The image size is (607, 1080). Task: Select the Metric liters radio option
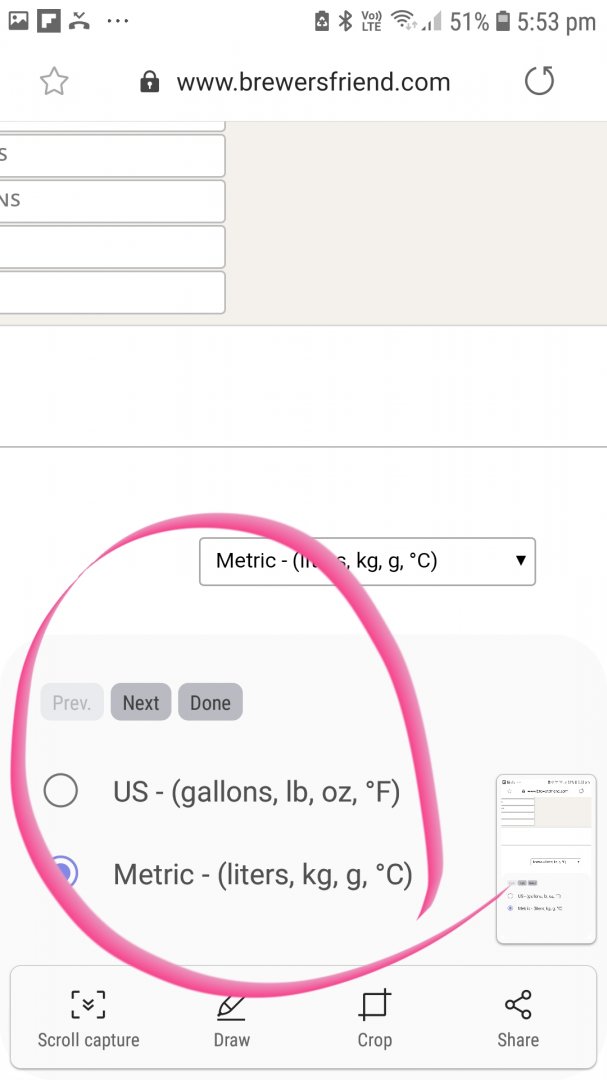pyautogui.click(x=61, y=873)
